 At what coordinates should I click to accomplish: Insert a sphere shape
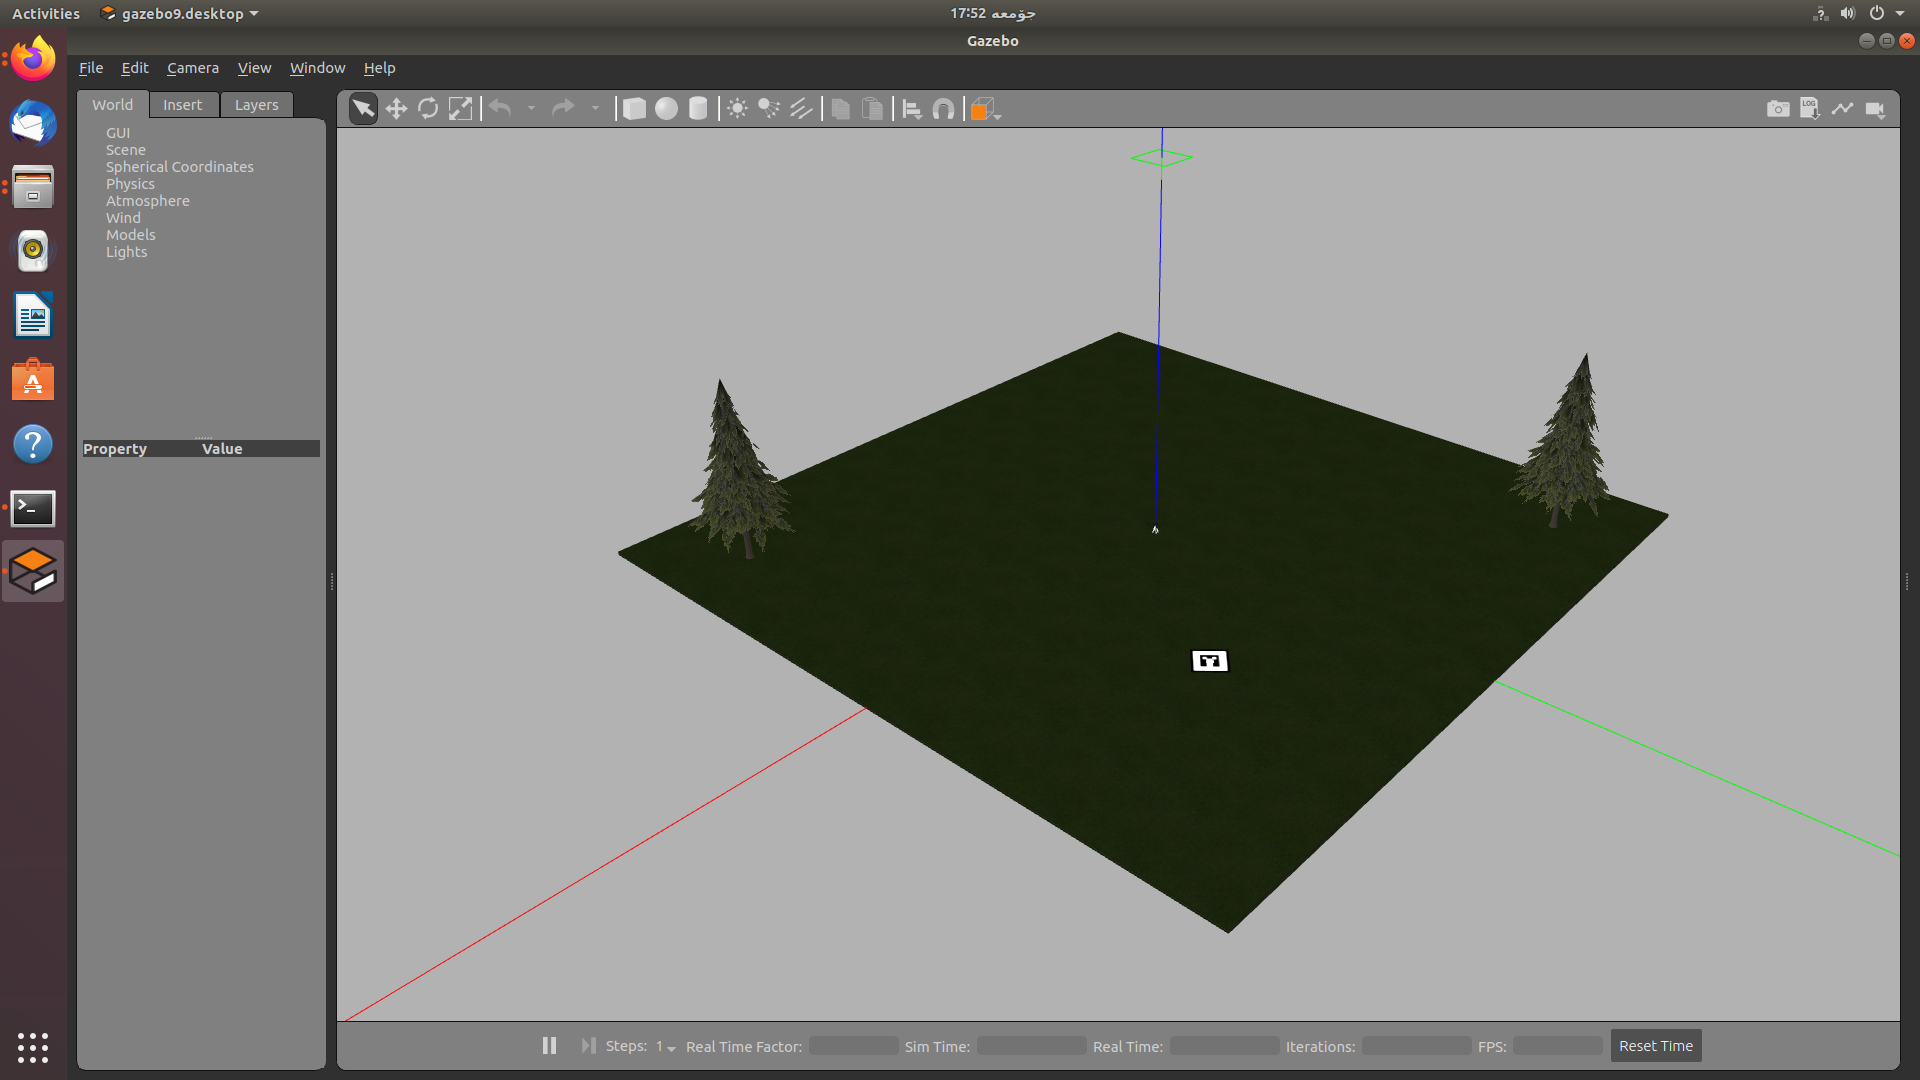pos(667,108)
